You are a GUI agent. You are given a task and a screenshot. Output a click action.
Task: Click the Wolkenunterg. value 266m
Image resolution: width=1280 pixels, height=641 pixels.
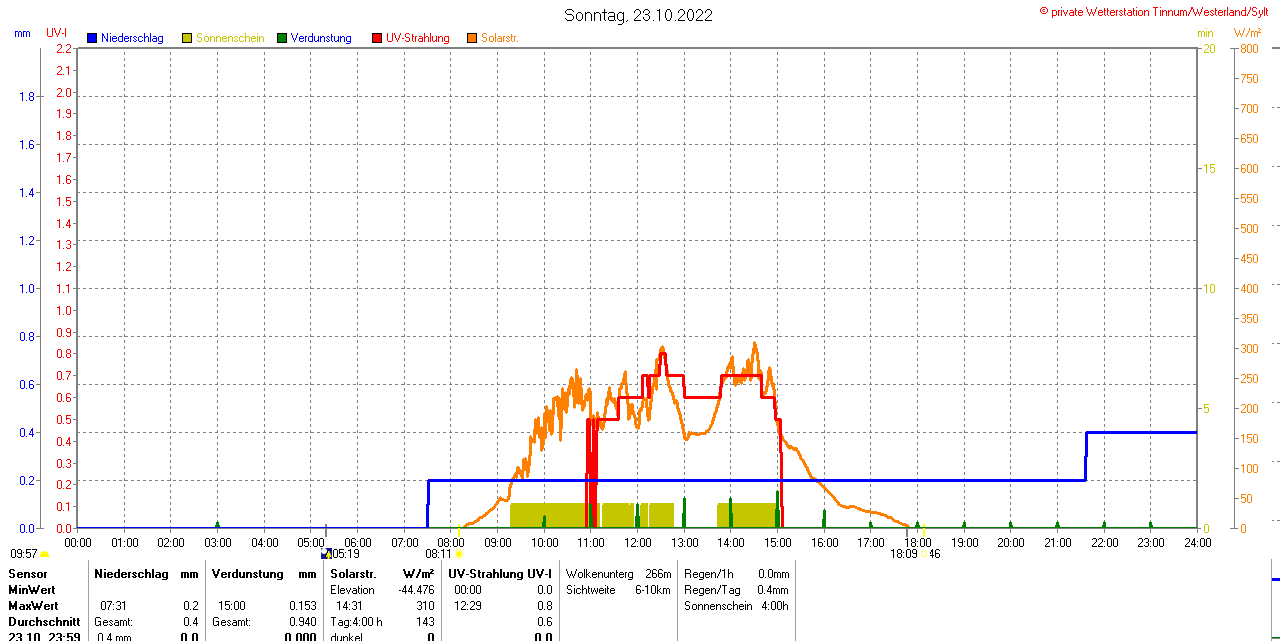pyautogui.click(x=658, y=574)
